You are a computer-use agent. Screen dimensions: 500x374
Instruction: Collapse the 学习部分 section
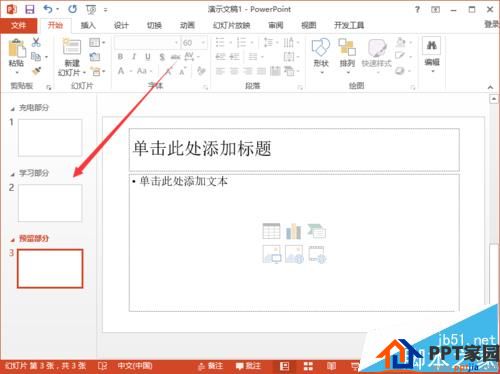[x=13, y=174]
